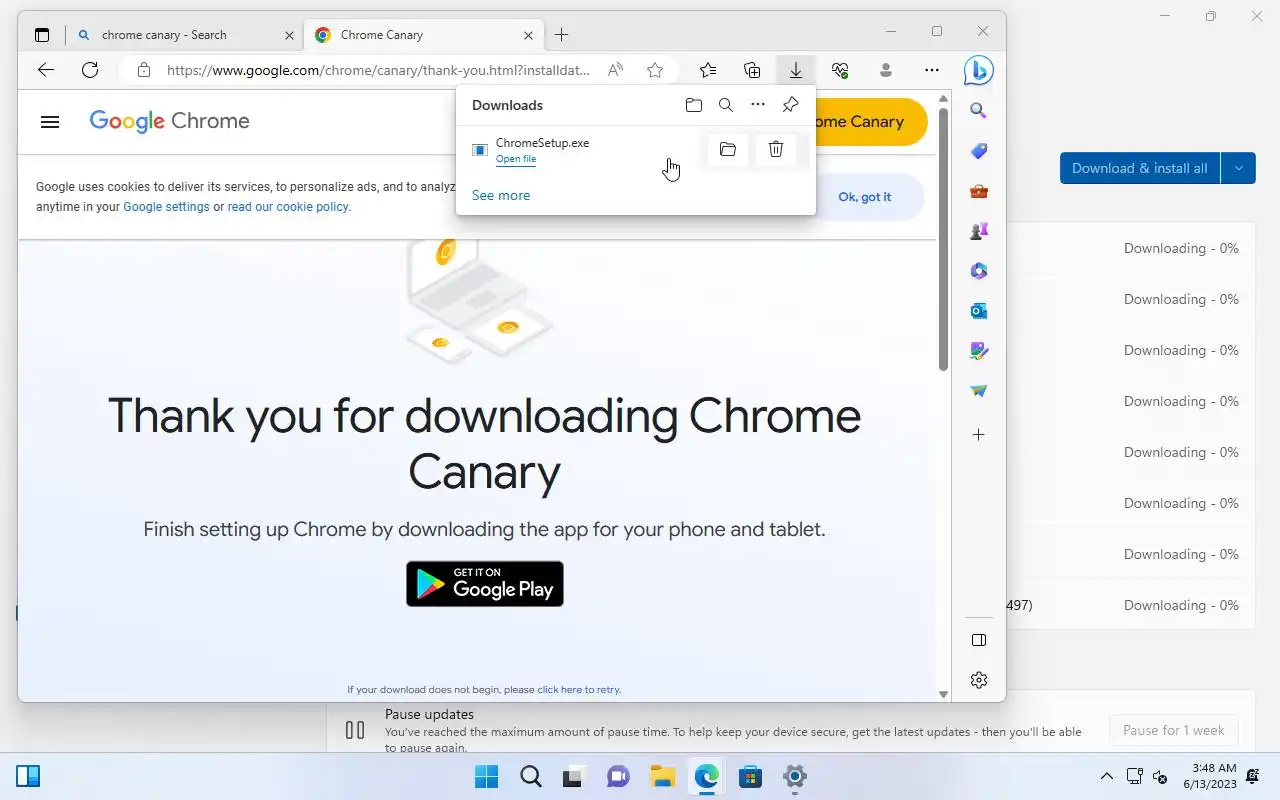Open sidebar Shopping tag icon
The width and height of the screenshot is (1280, 800).
point(979,151)
